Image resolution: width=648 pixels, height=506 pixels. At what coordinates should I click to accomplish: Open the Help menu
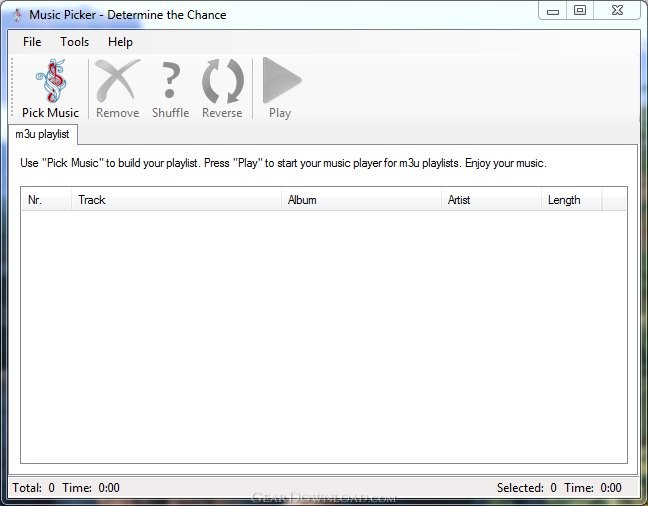120,42
